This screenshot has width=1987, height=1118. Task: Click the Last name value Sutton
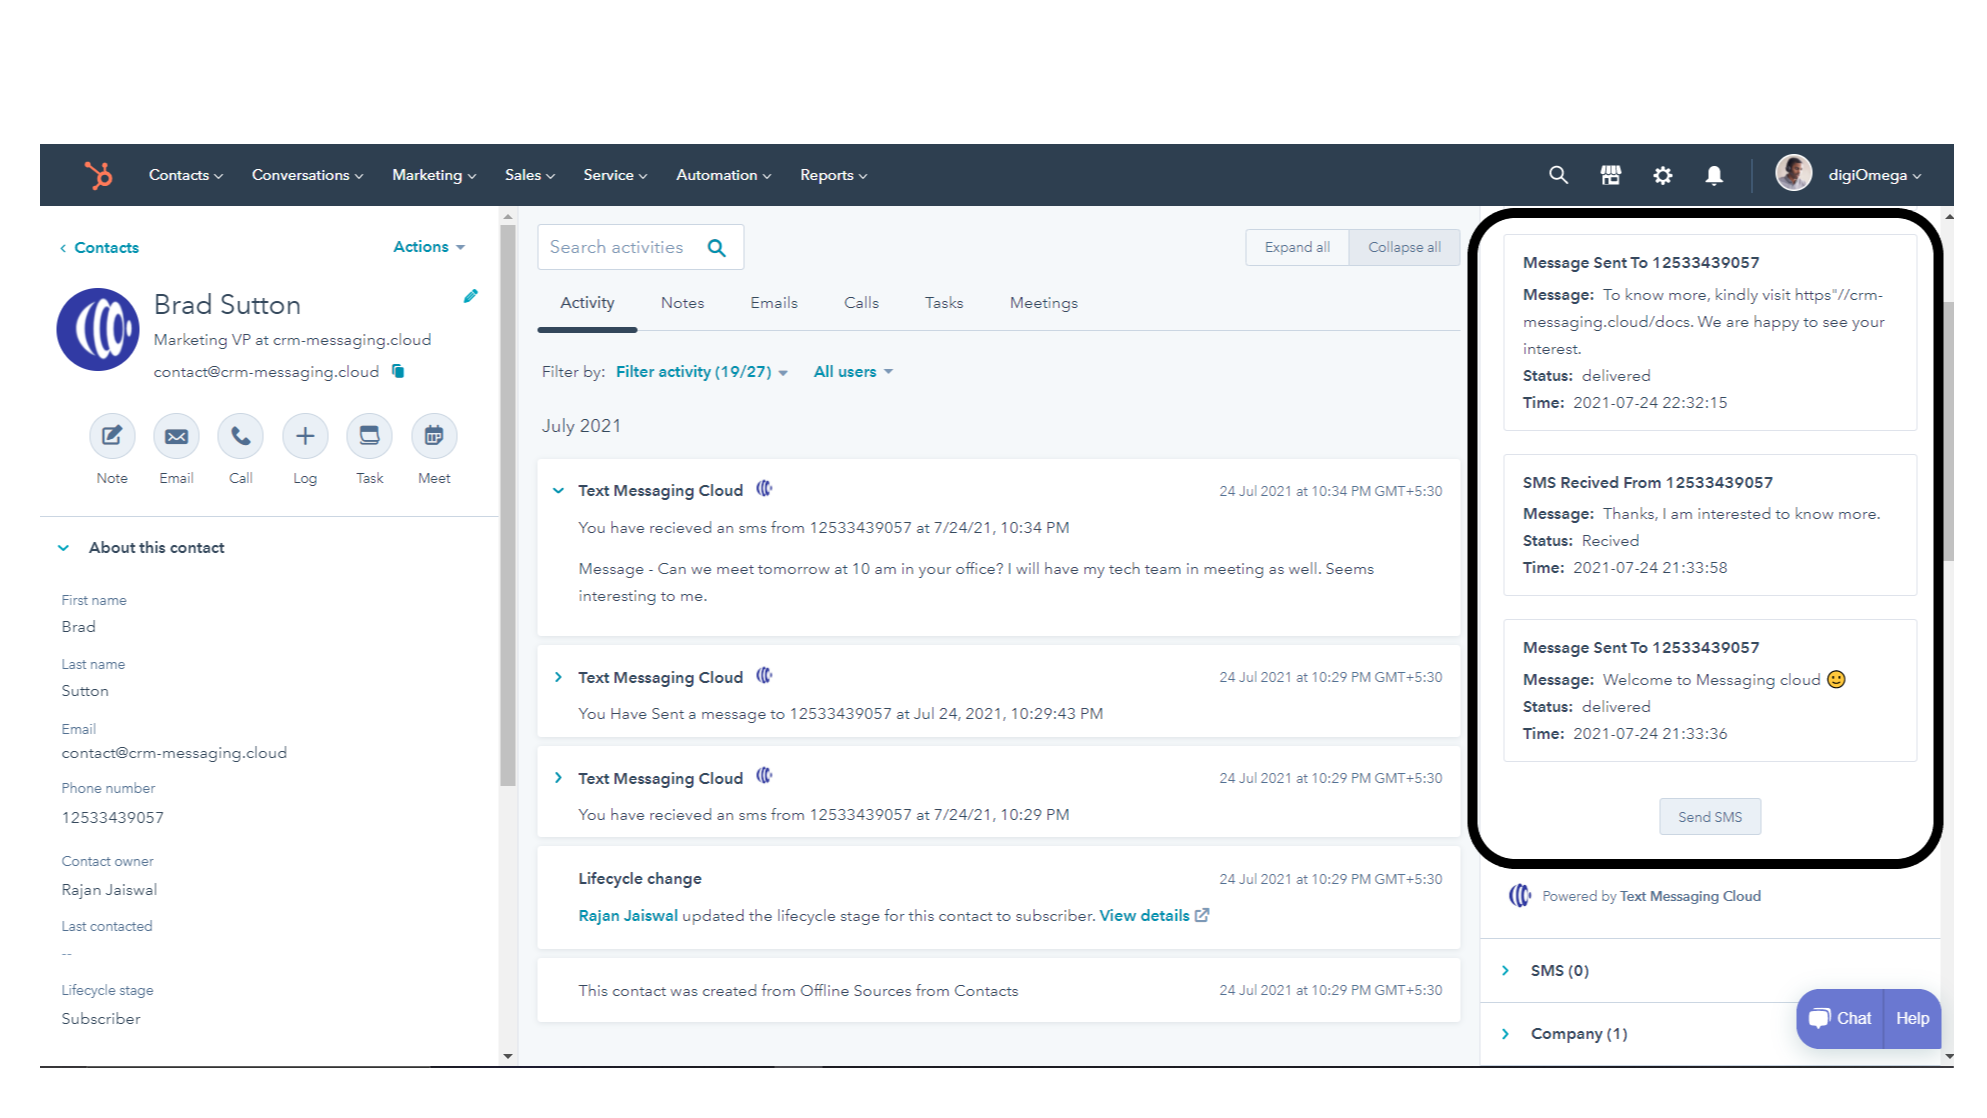[85, 691]
